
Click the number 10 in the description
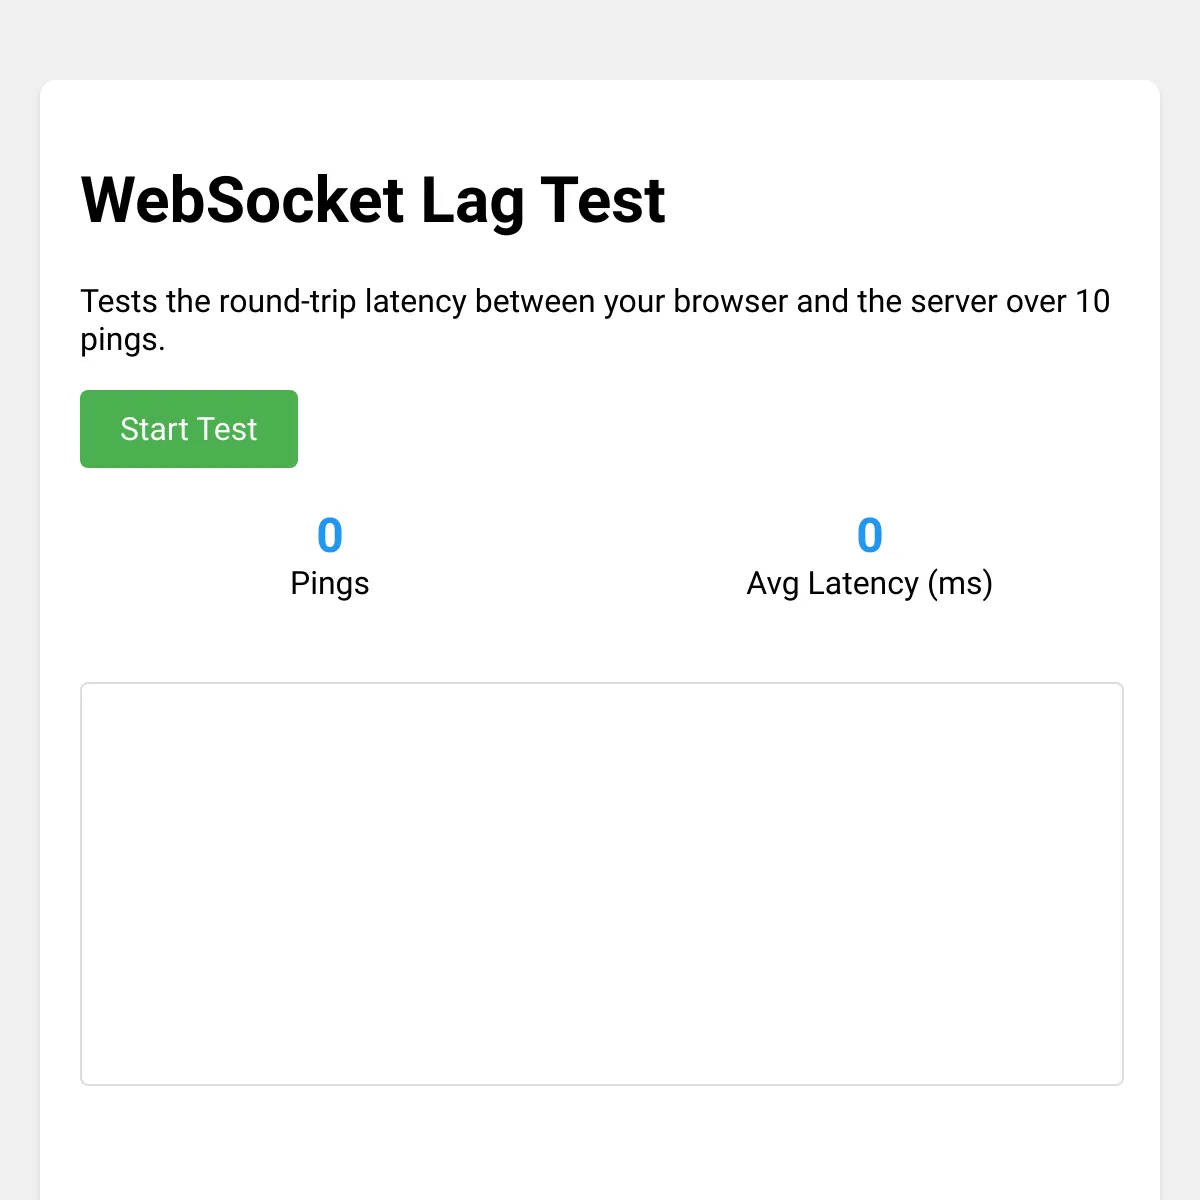click(1093, 301)
